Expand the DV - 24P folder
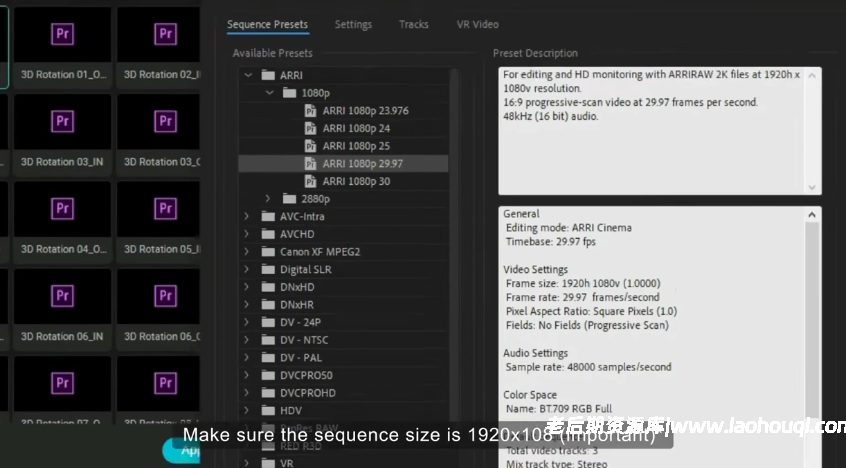846x468 pixels. 247,322
